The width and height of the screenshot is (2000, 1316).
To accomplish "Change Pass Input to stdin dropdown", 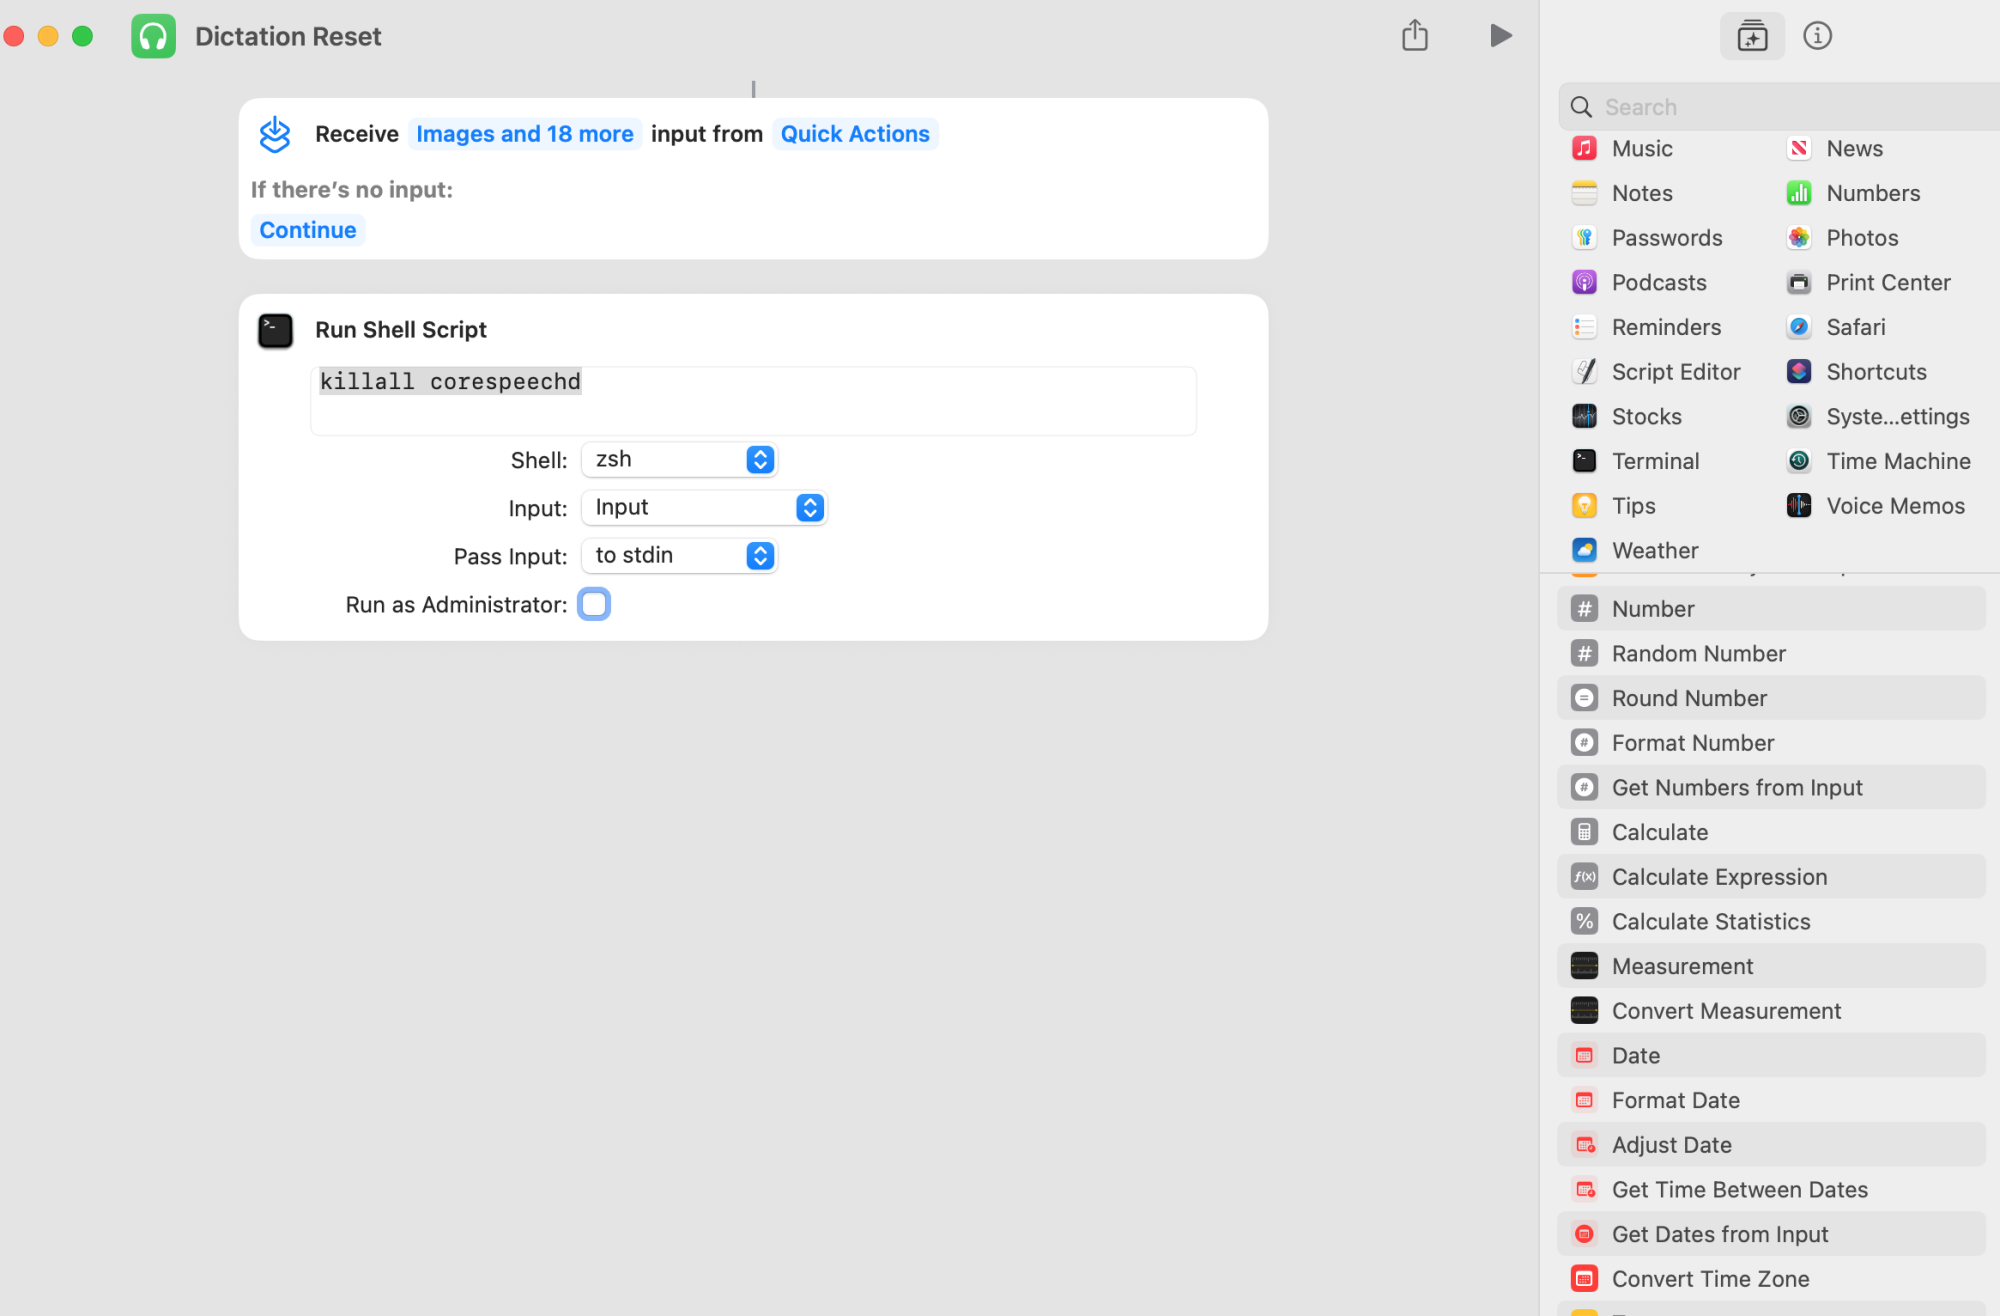I will click(x=679, y=556).
